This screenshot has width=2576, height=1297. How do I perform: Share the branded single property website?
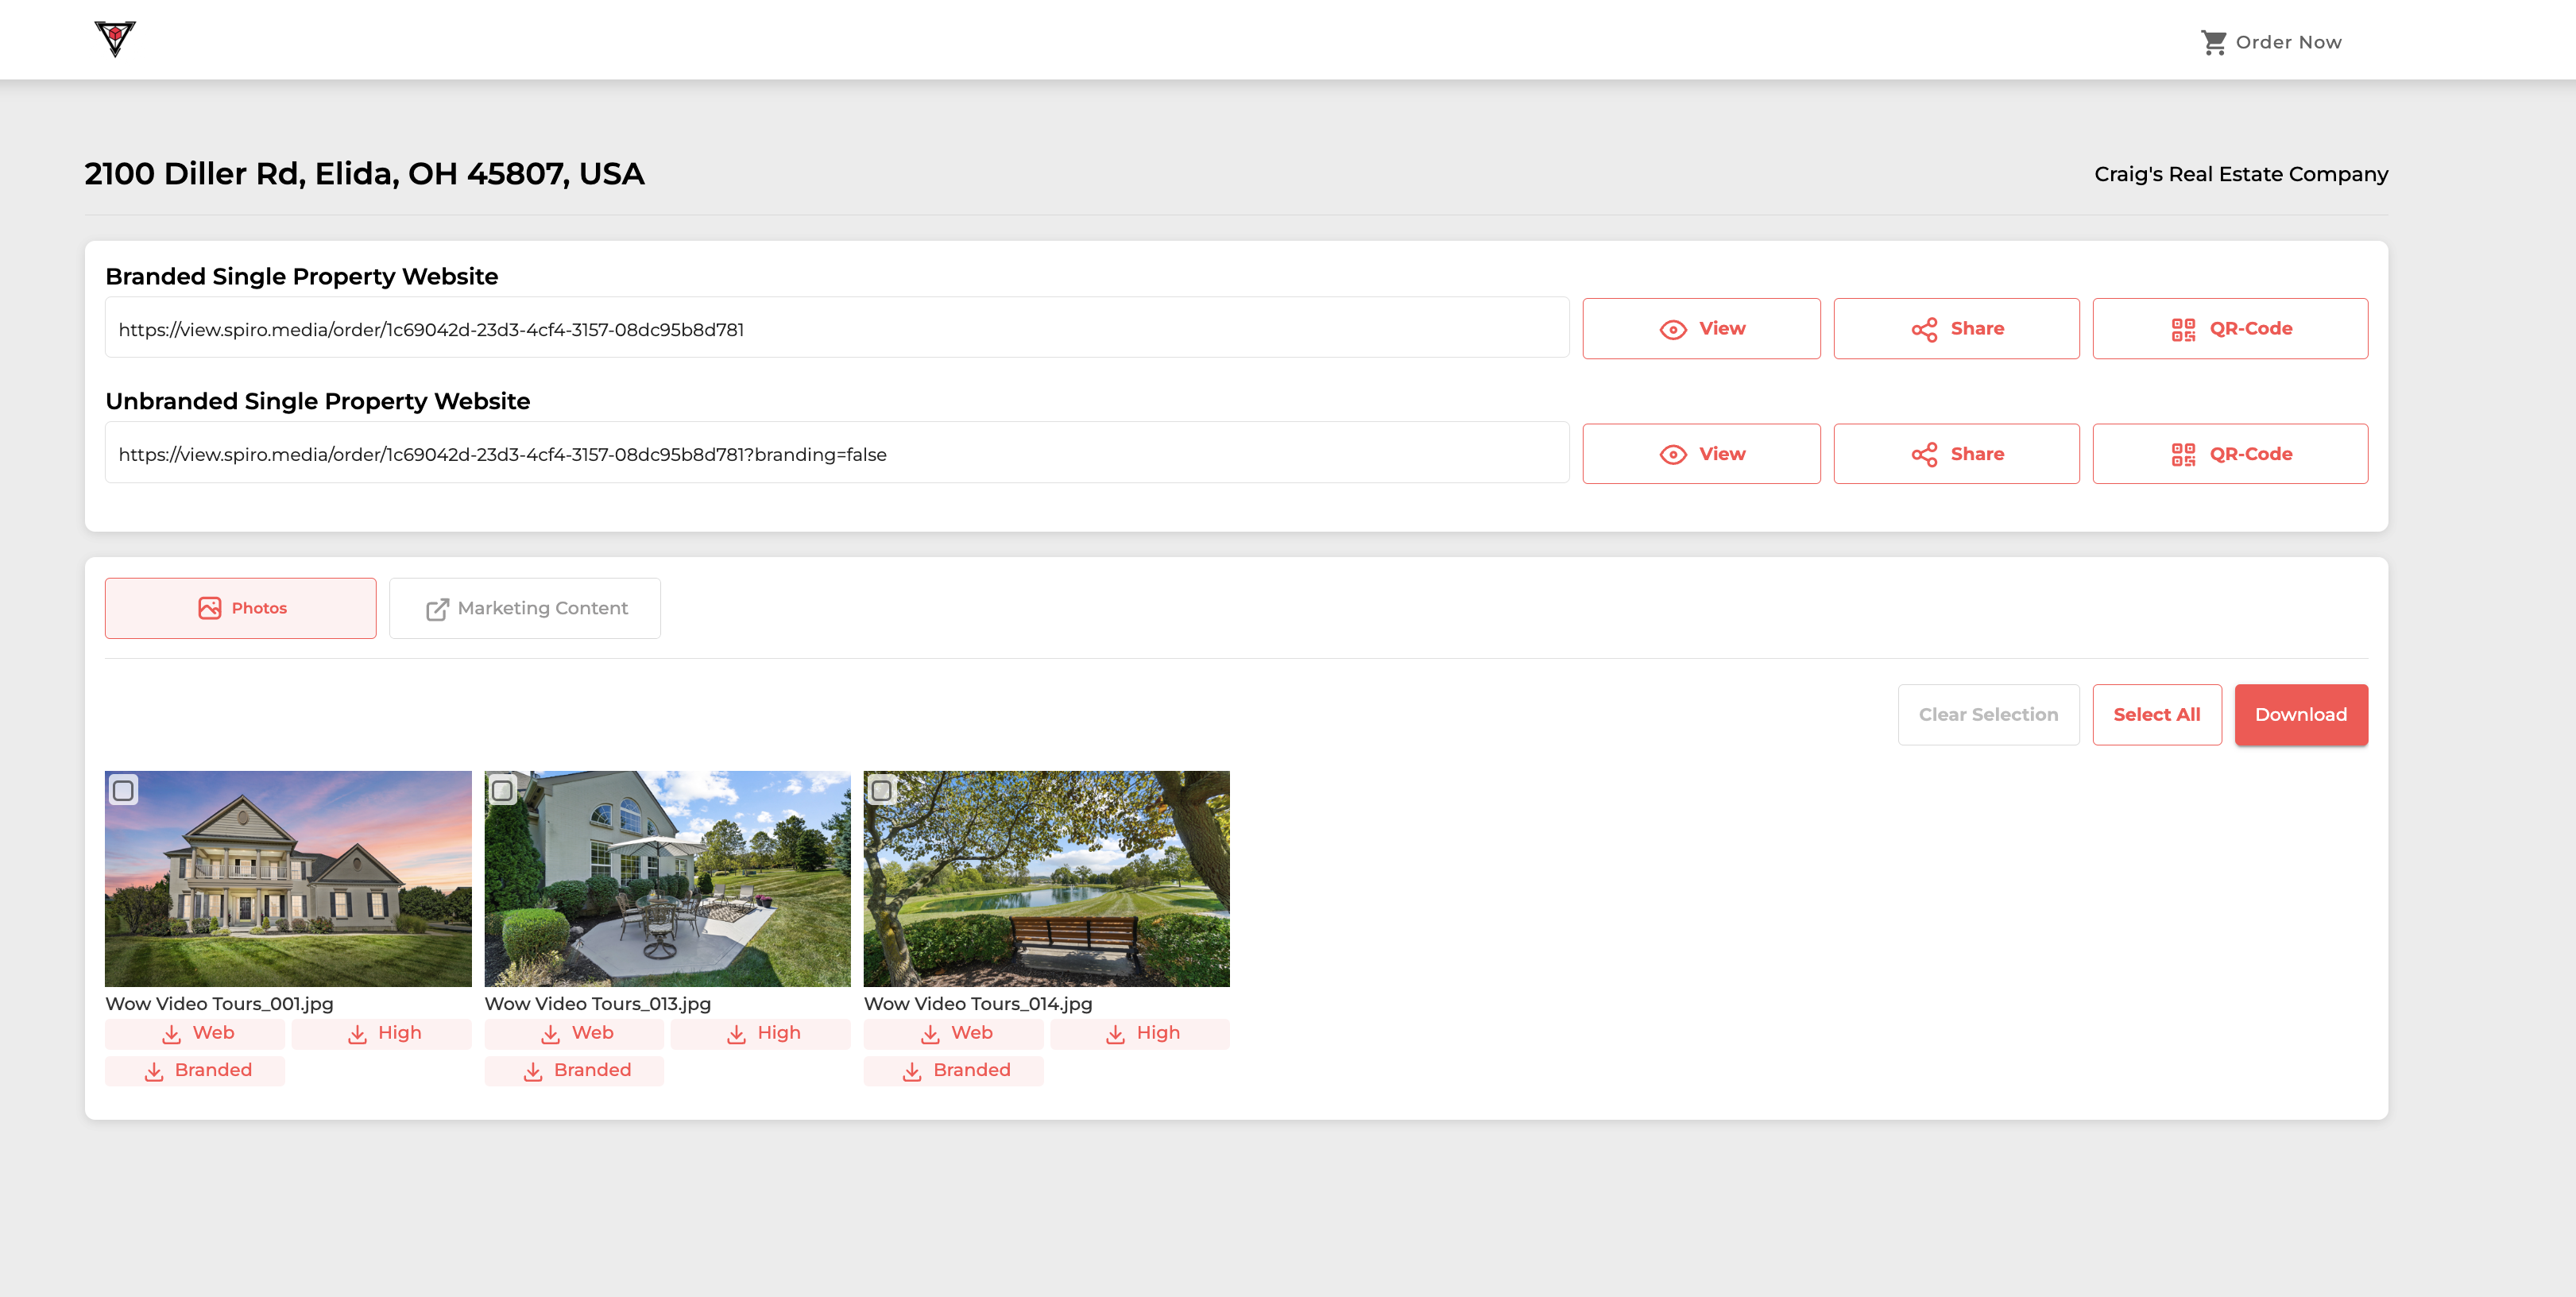(1956, 328)
